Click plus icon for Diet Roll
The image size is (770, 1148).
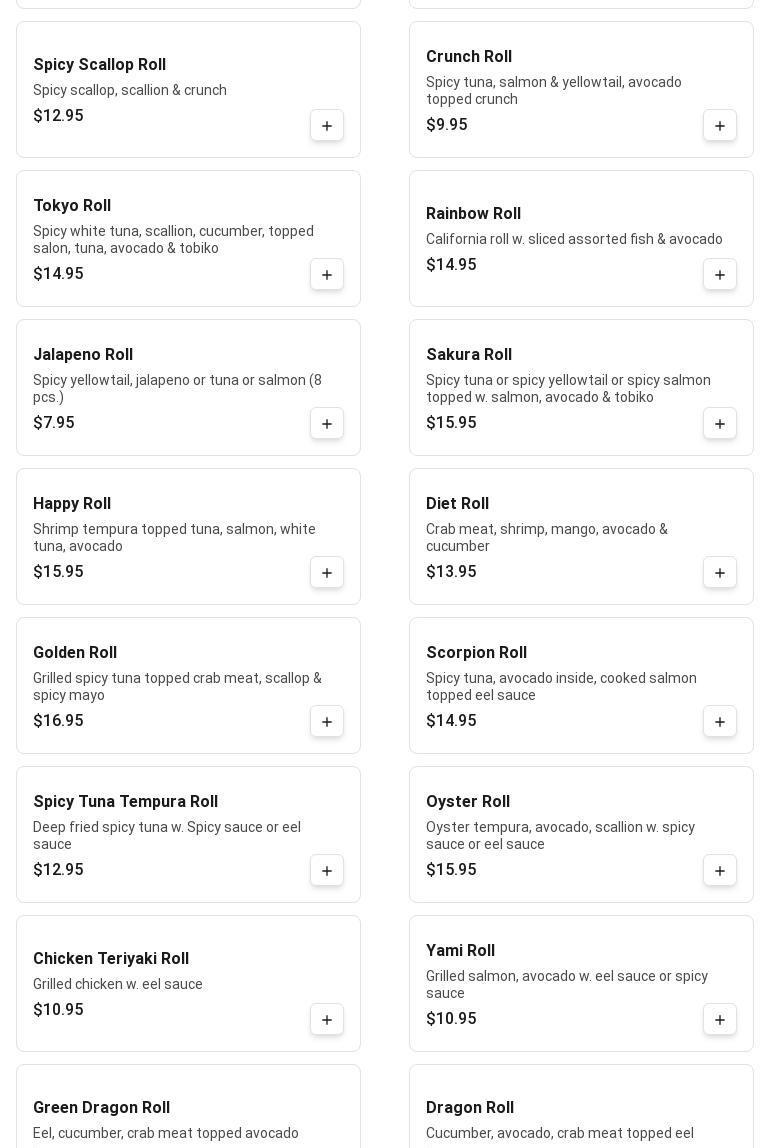tap(720, 573)
